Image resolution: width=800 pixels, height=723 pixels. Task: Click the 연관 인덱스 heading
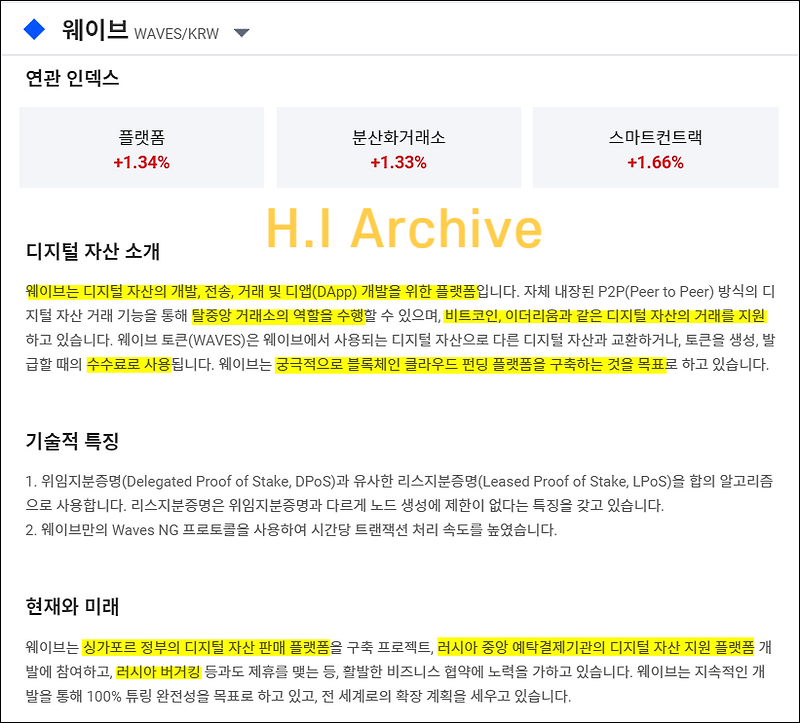tap(72, 78)
